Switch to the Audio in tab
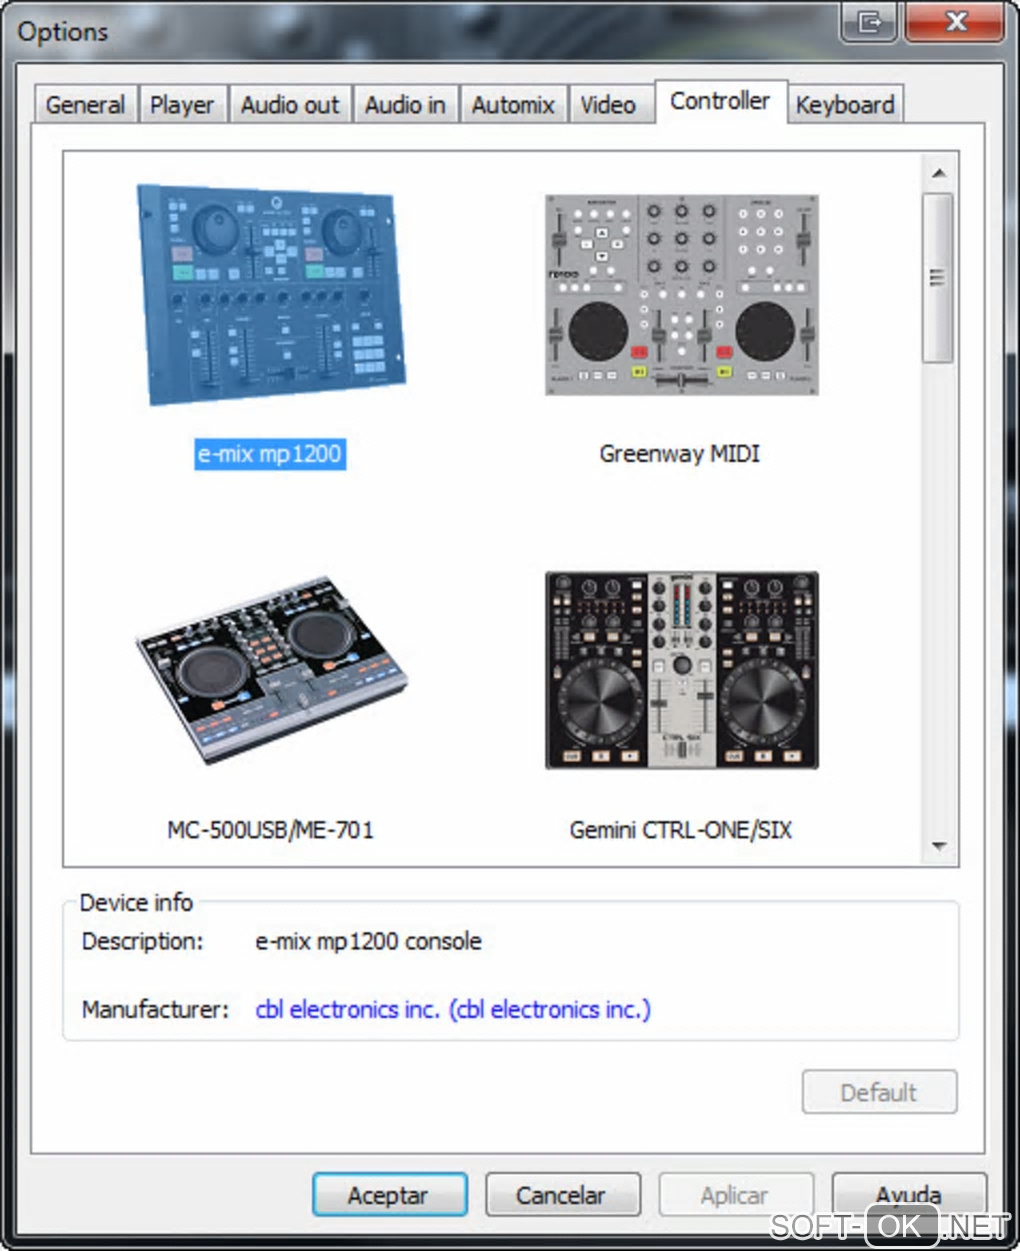Viewport: 1020px width, 1251px height. (405, 105)
